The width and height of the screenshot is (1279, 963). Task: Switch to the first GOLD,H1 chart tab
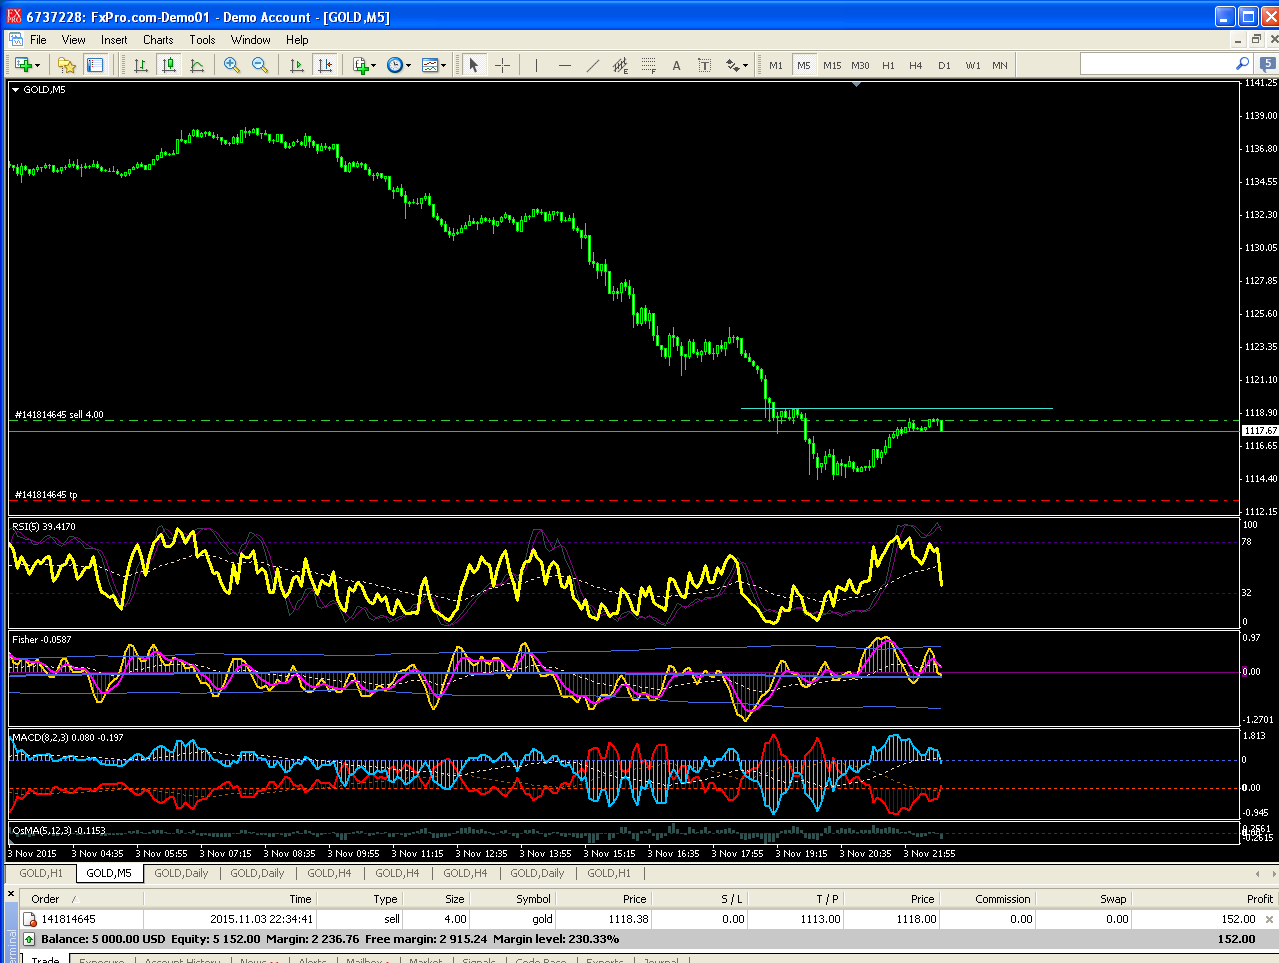(x=41, y=873)
